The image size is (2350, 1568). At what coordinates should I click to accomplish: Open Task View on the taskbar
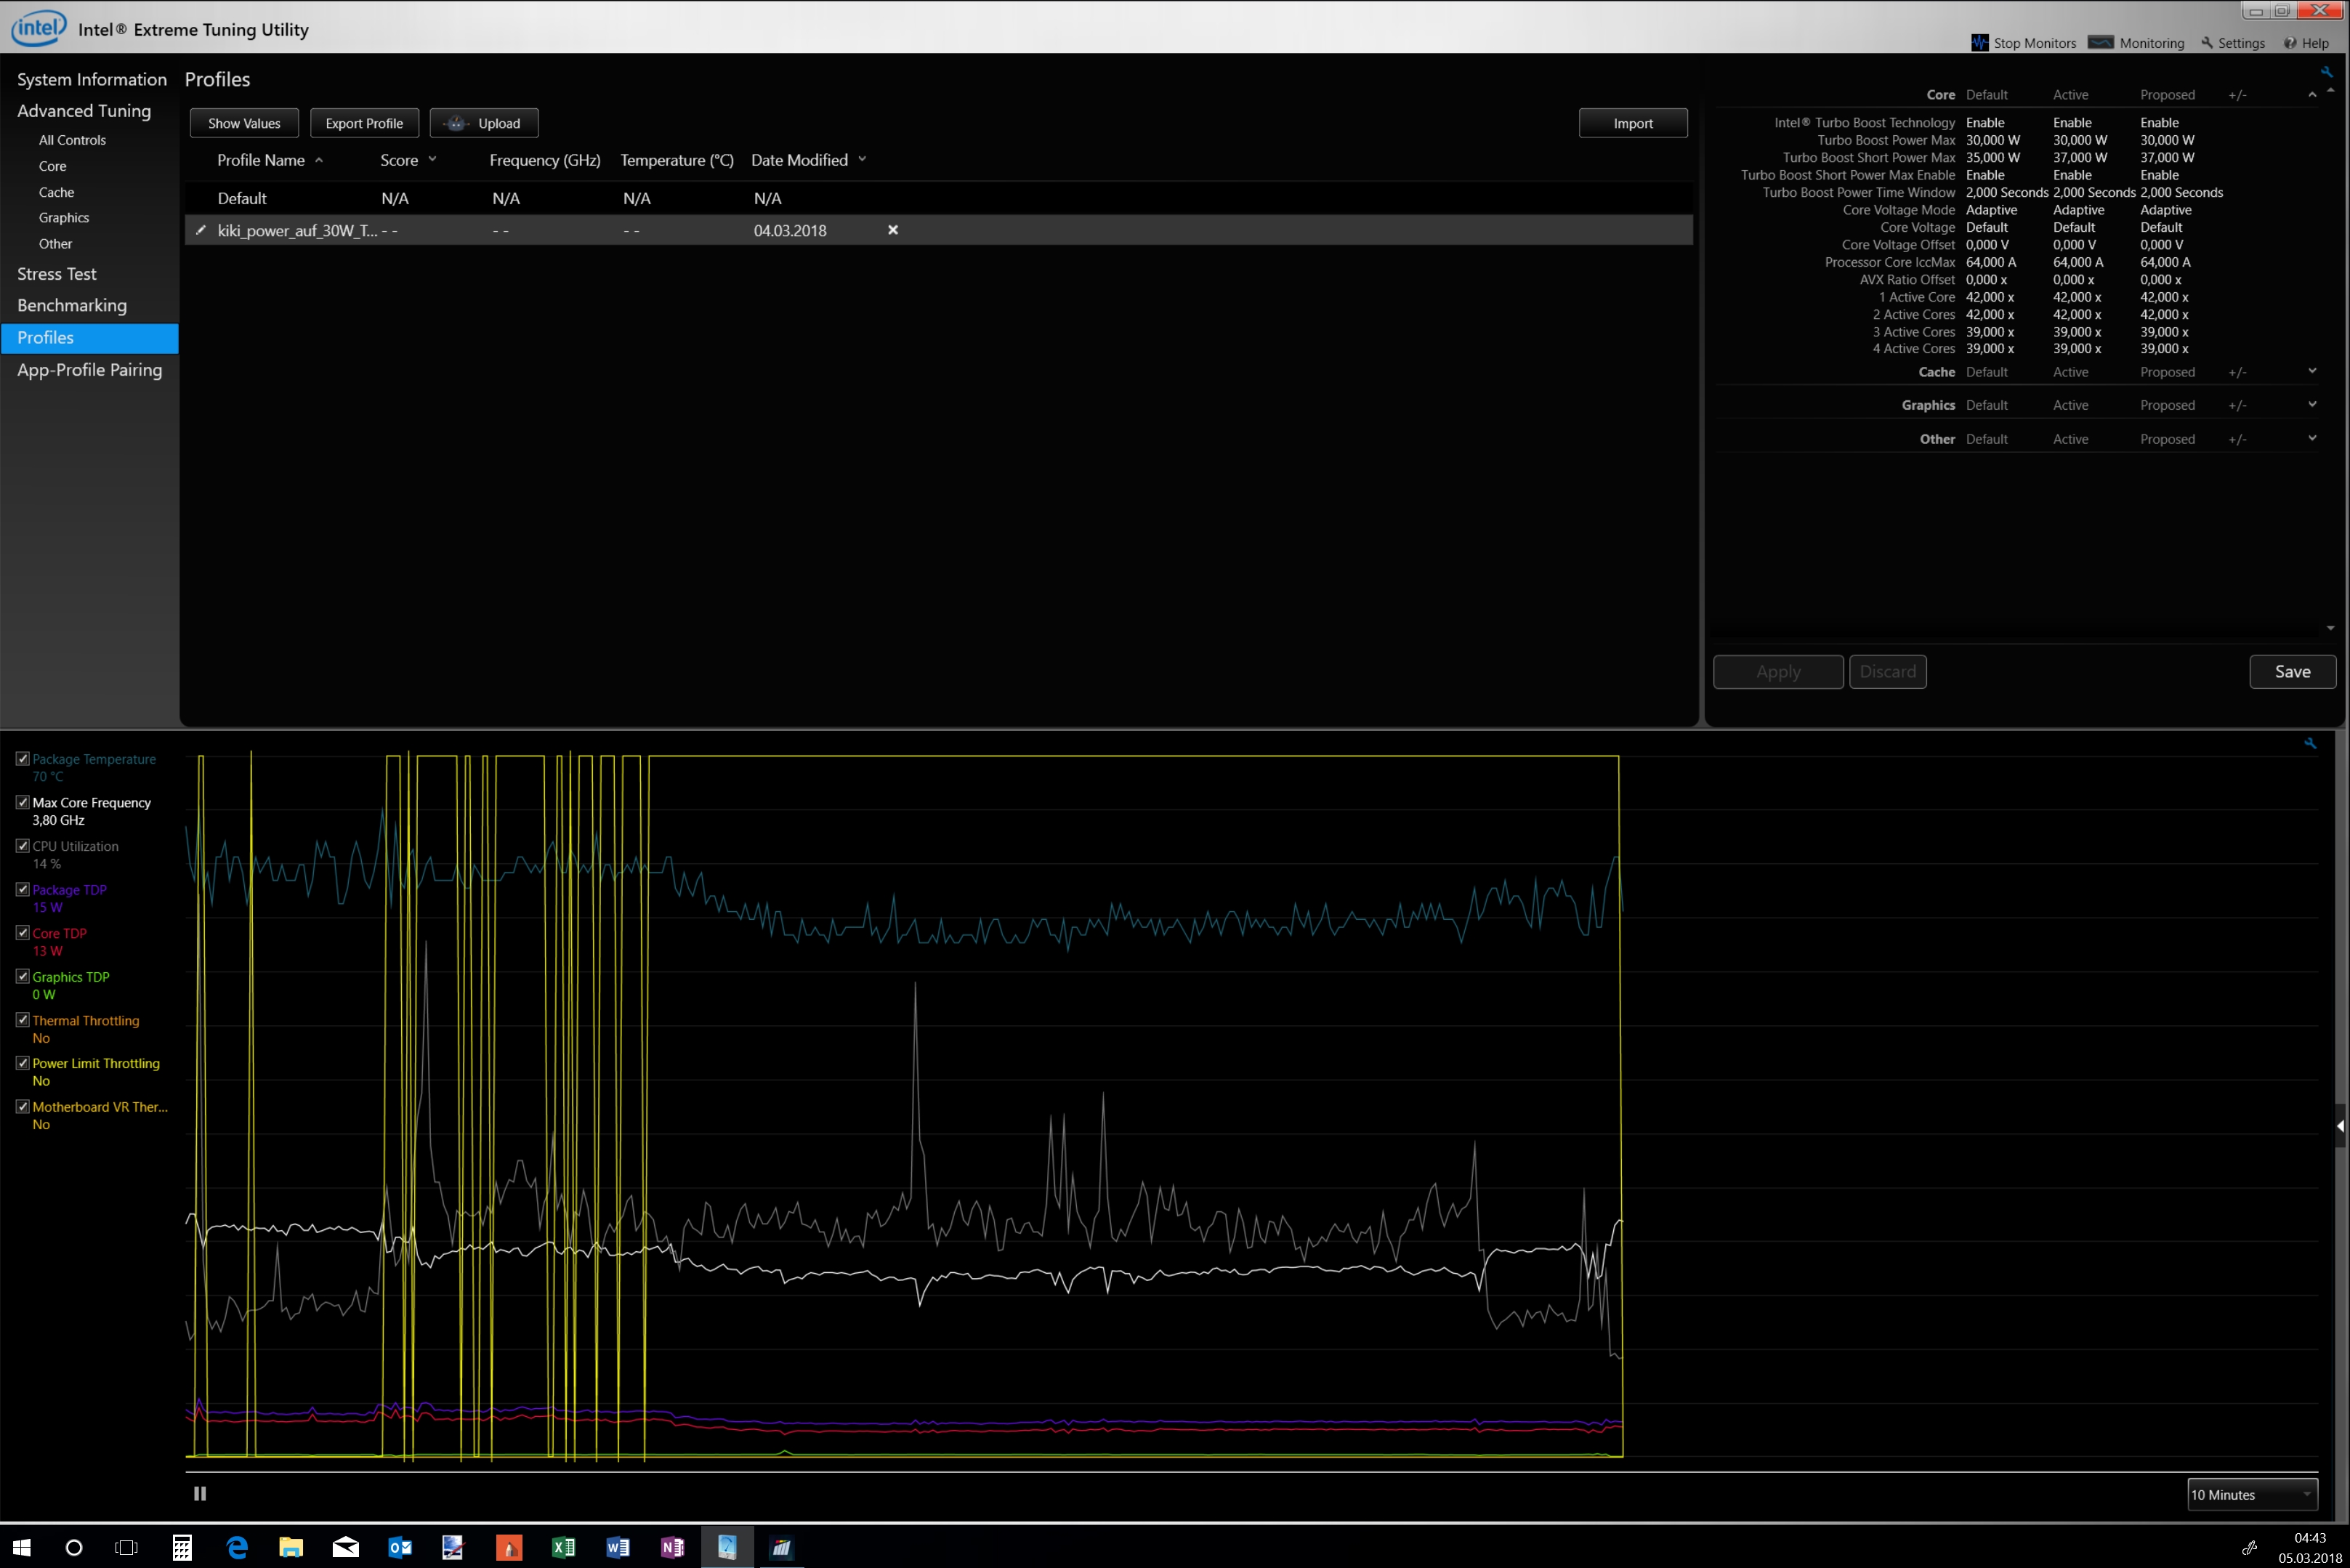(x=126, y=1547)
